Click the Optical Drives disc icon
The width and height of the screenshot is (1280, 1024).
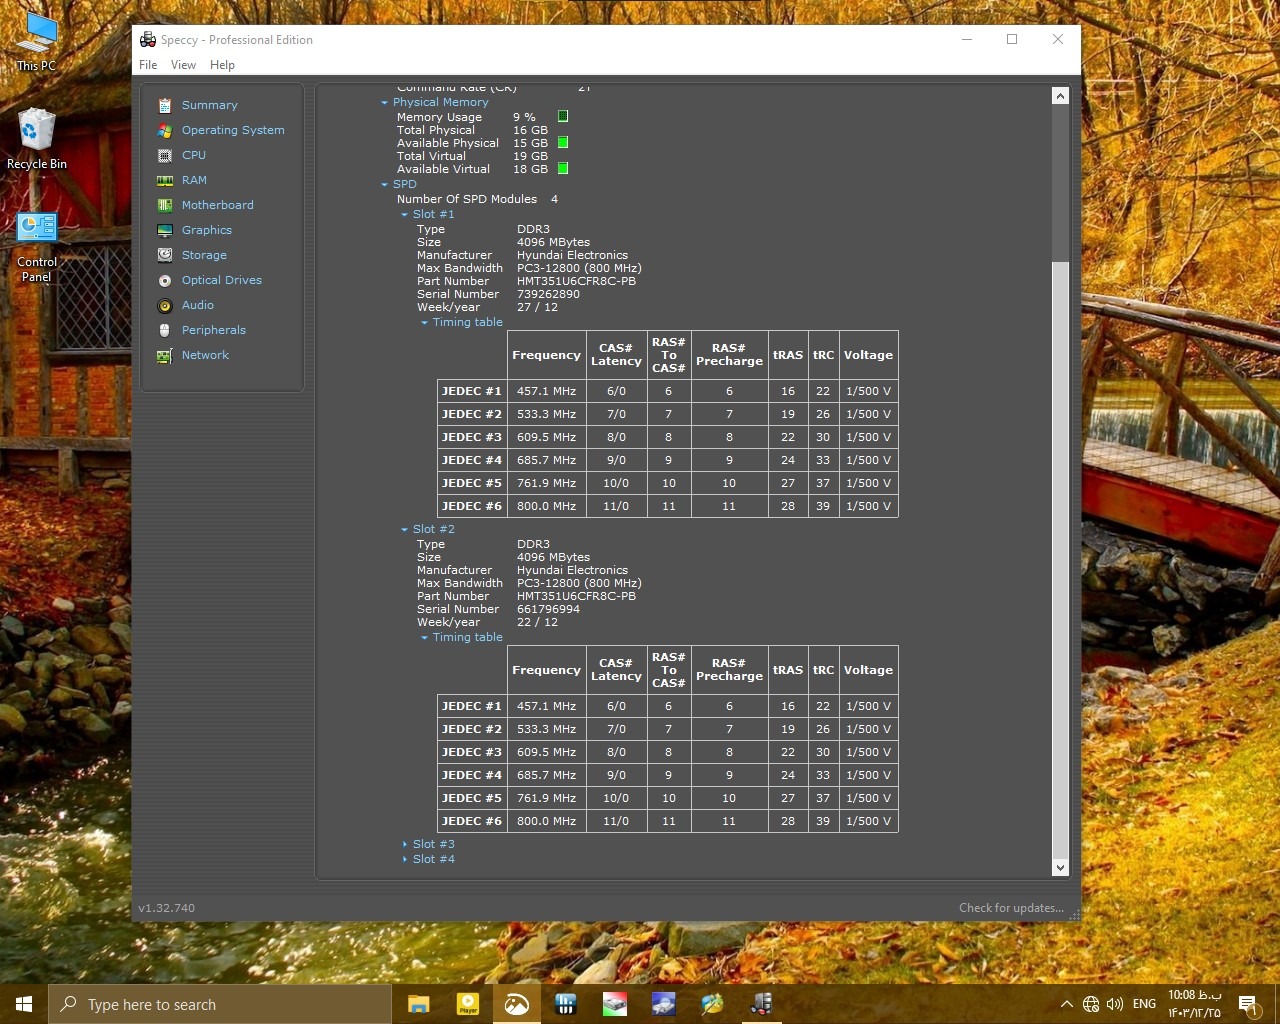coord(165,280)
